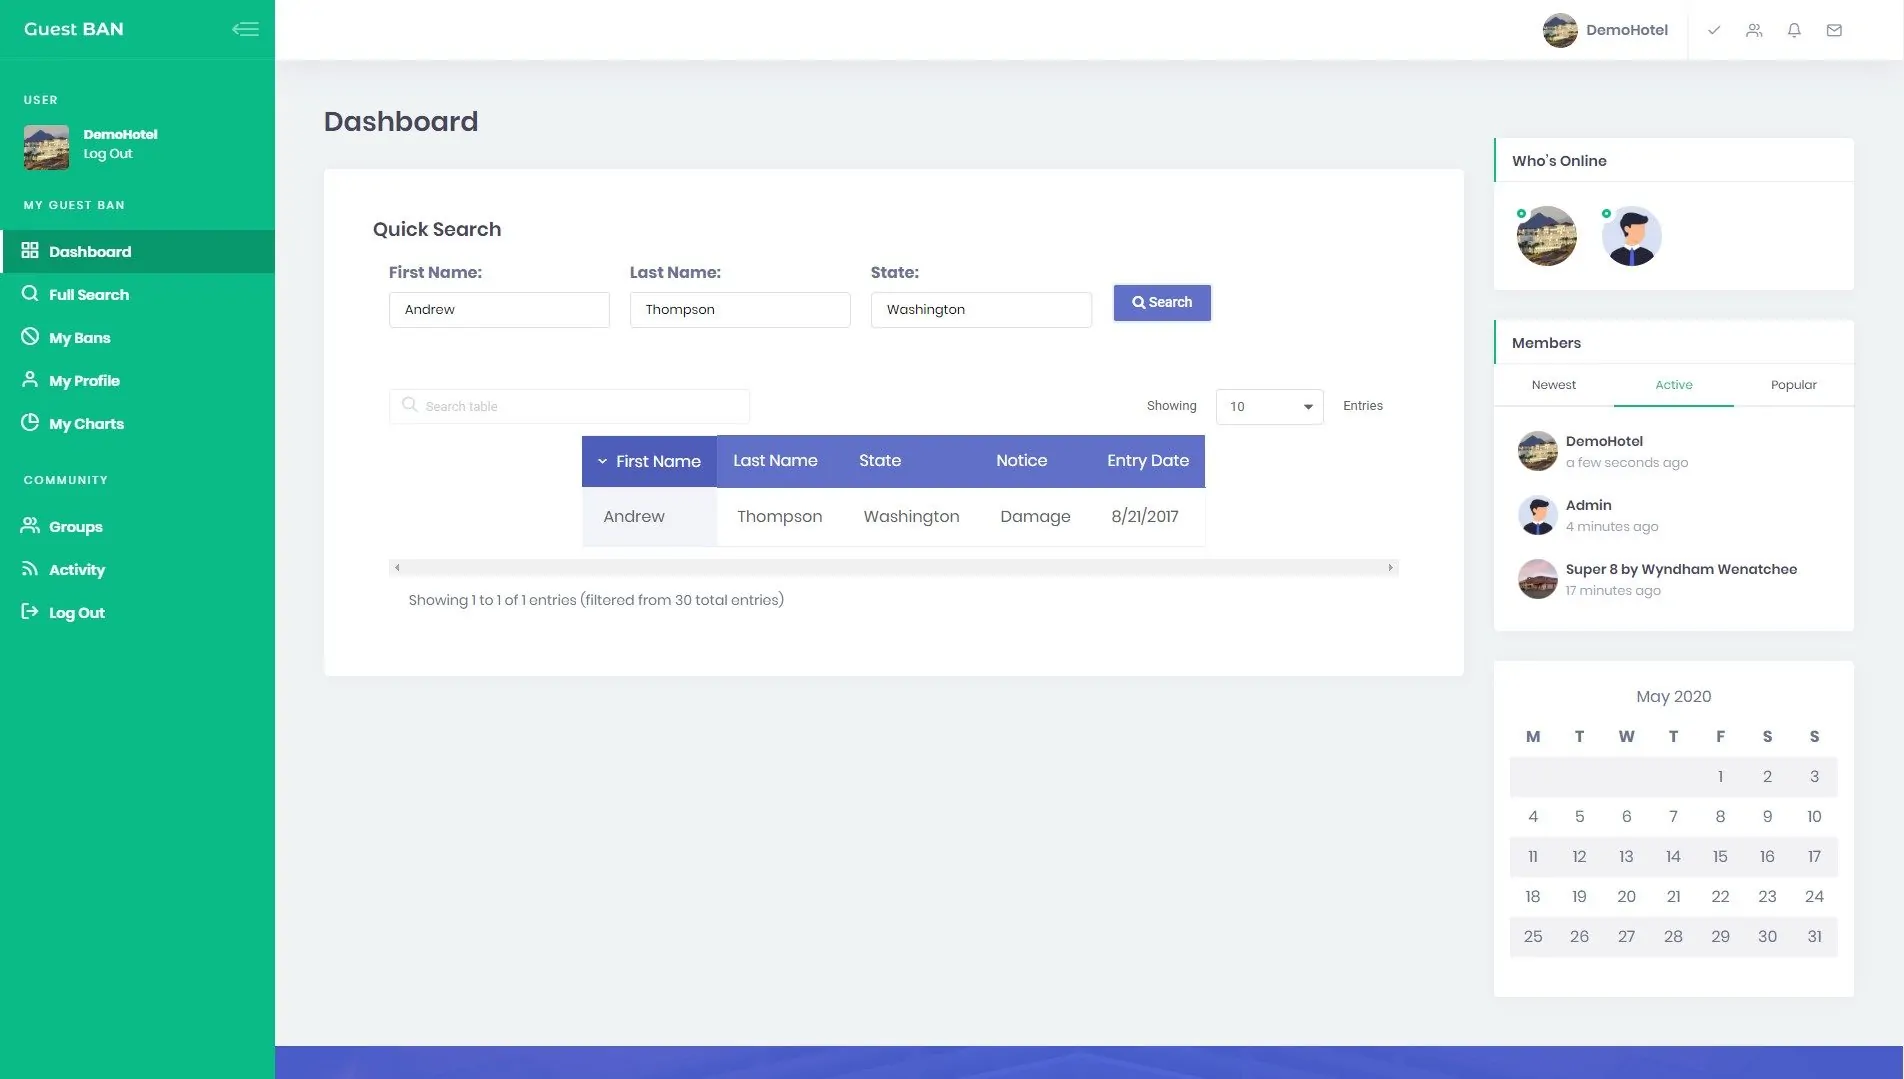The image size is (1904, 1079).
Task: Open the Showing entries count dropdown
Action: [1269, 407]
